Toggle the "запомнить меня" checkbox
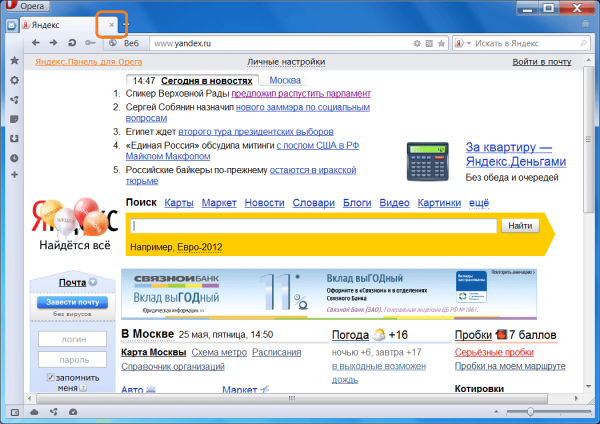The height and width of the screenshot is (424, 600). pos(50,377)
